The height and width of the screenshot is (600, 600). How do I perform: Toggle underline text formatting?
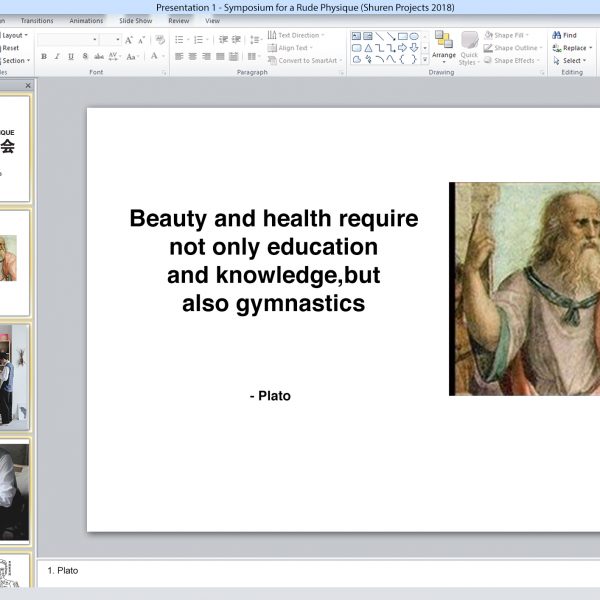[70, 57]
